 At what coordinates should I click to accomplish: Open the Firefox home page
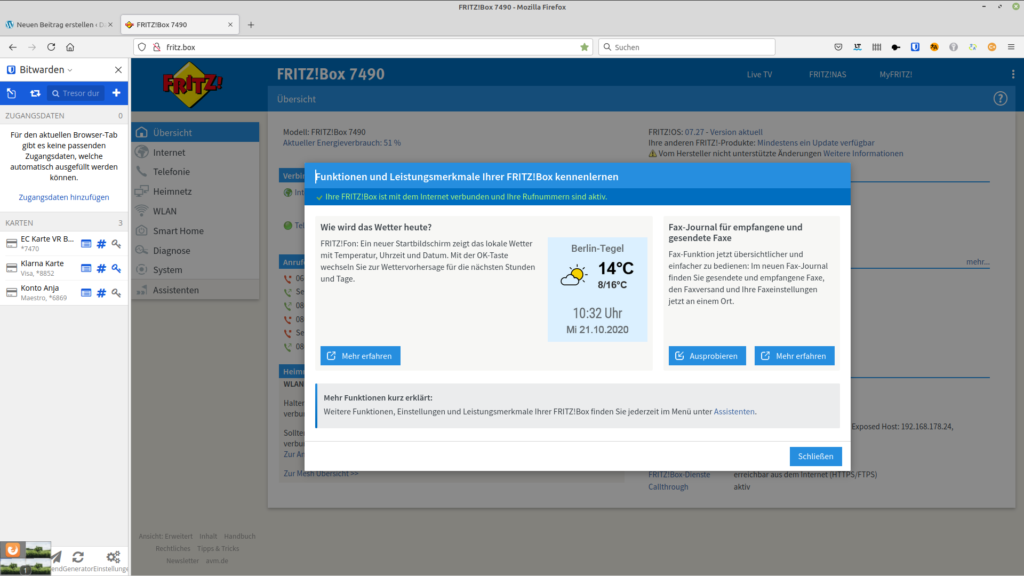(70, 47)
